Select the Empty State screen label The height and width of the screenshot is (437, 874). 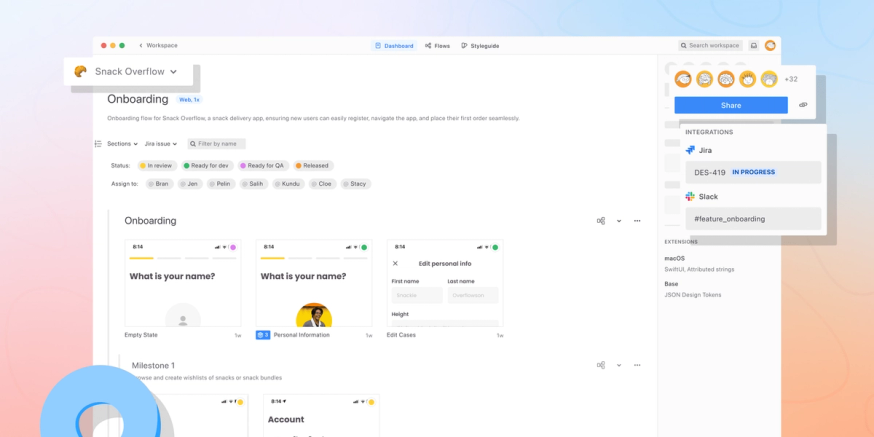[x=141, y=335]
